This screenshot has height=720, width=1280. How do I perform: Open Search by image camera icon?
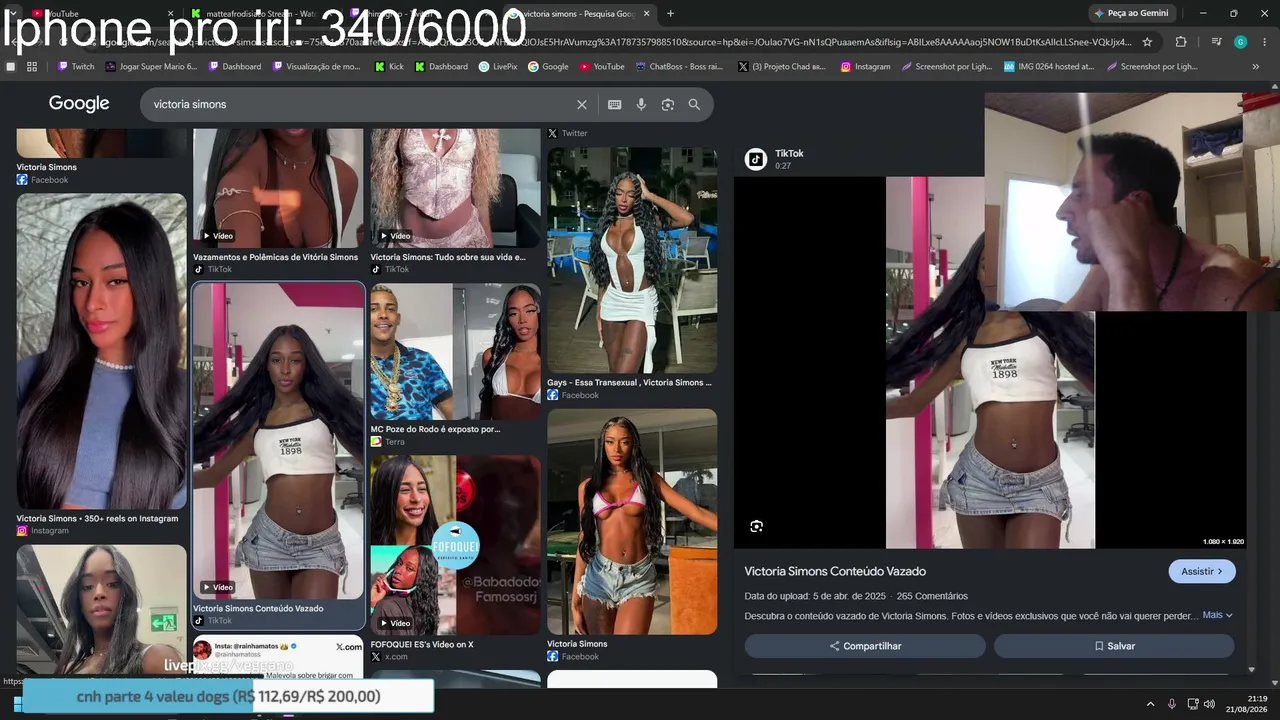click(x=667, y=104)
